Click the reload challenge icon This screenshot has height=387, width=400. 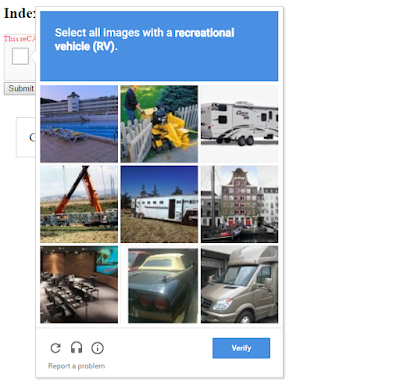[x=56, y=348]
